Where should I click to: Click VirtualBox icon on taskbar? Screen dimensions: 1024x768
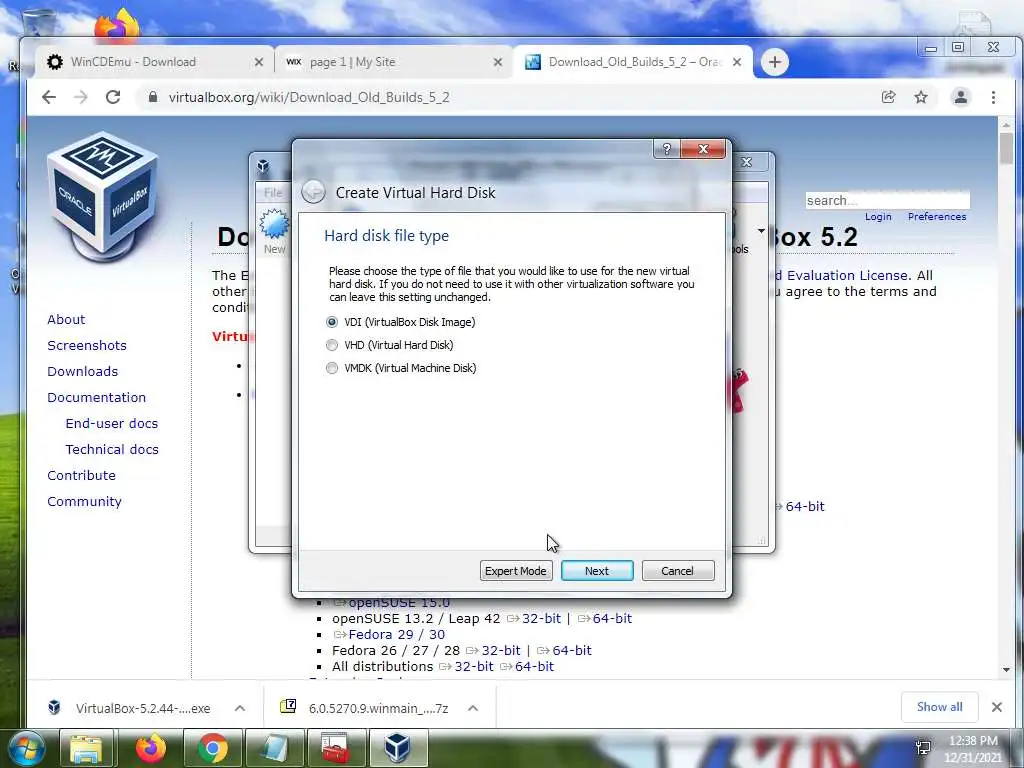[x=397, y=749]
